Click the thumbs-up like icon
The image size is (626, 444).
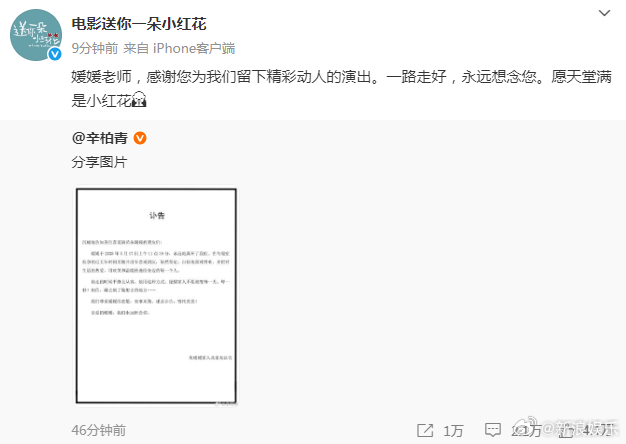[x=566, y=430]
